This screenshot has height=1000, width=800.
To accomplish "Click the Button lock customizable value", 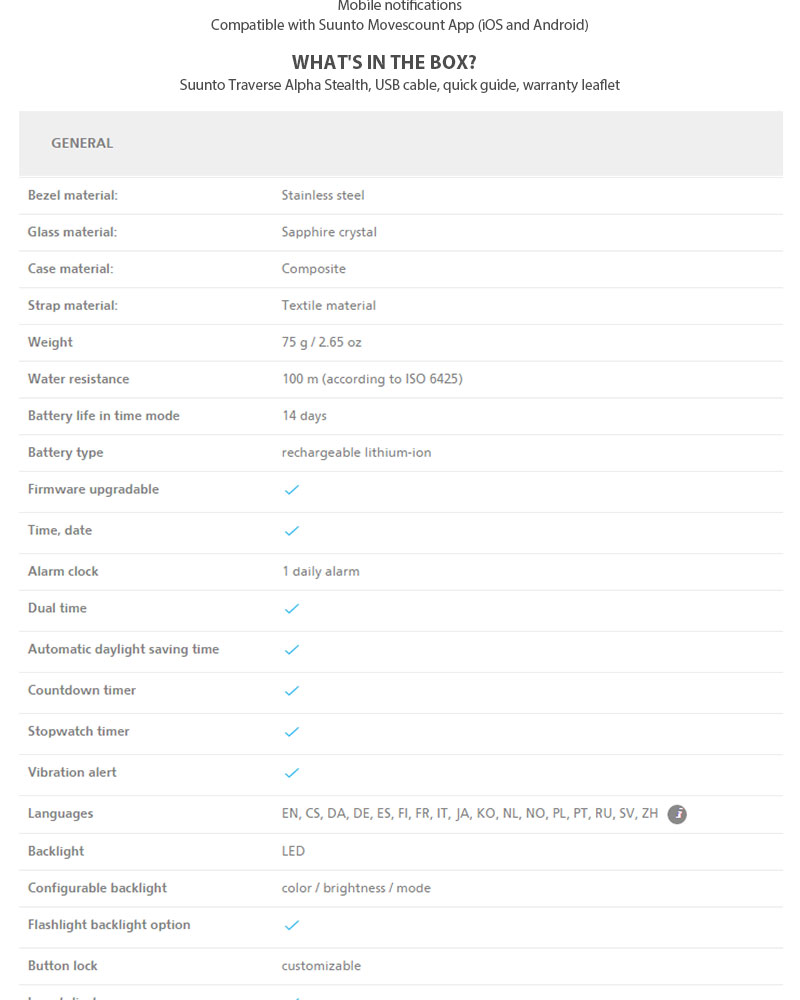I will [x=321, y=966].
